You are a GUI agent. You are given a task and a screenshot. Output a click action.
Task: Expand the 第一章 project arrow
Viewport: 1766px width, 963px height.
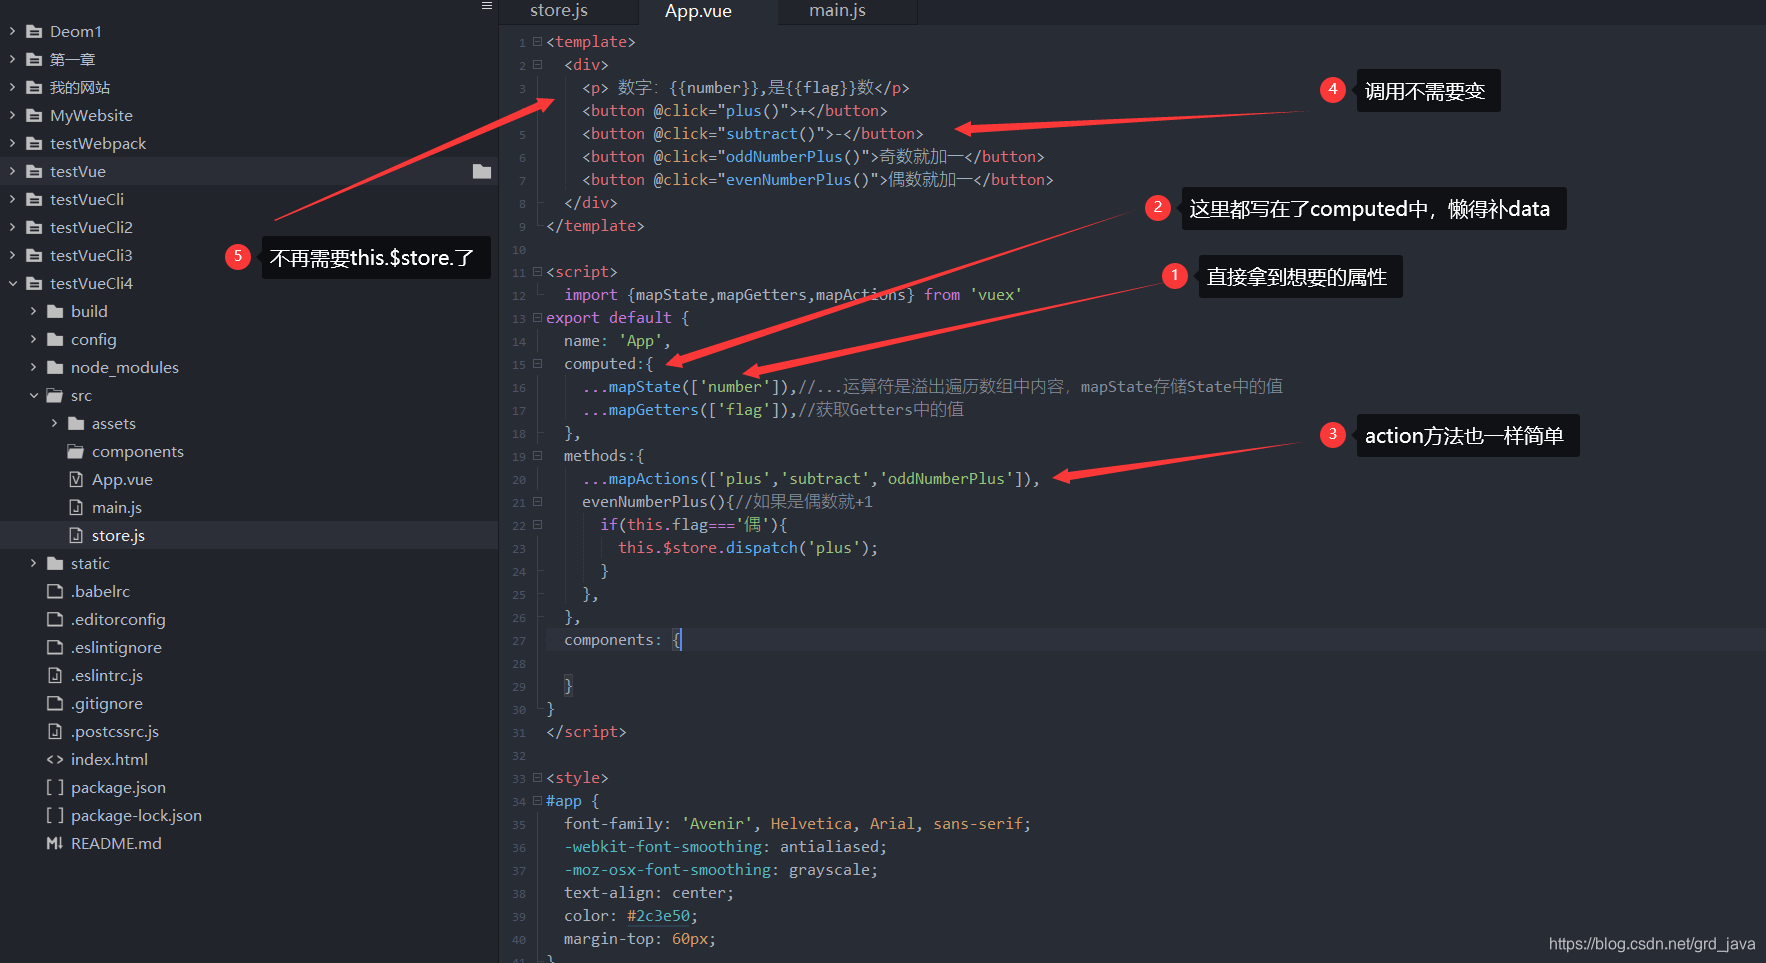pos(12,60)
